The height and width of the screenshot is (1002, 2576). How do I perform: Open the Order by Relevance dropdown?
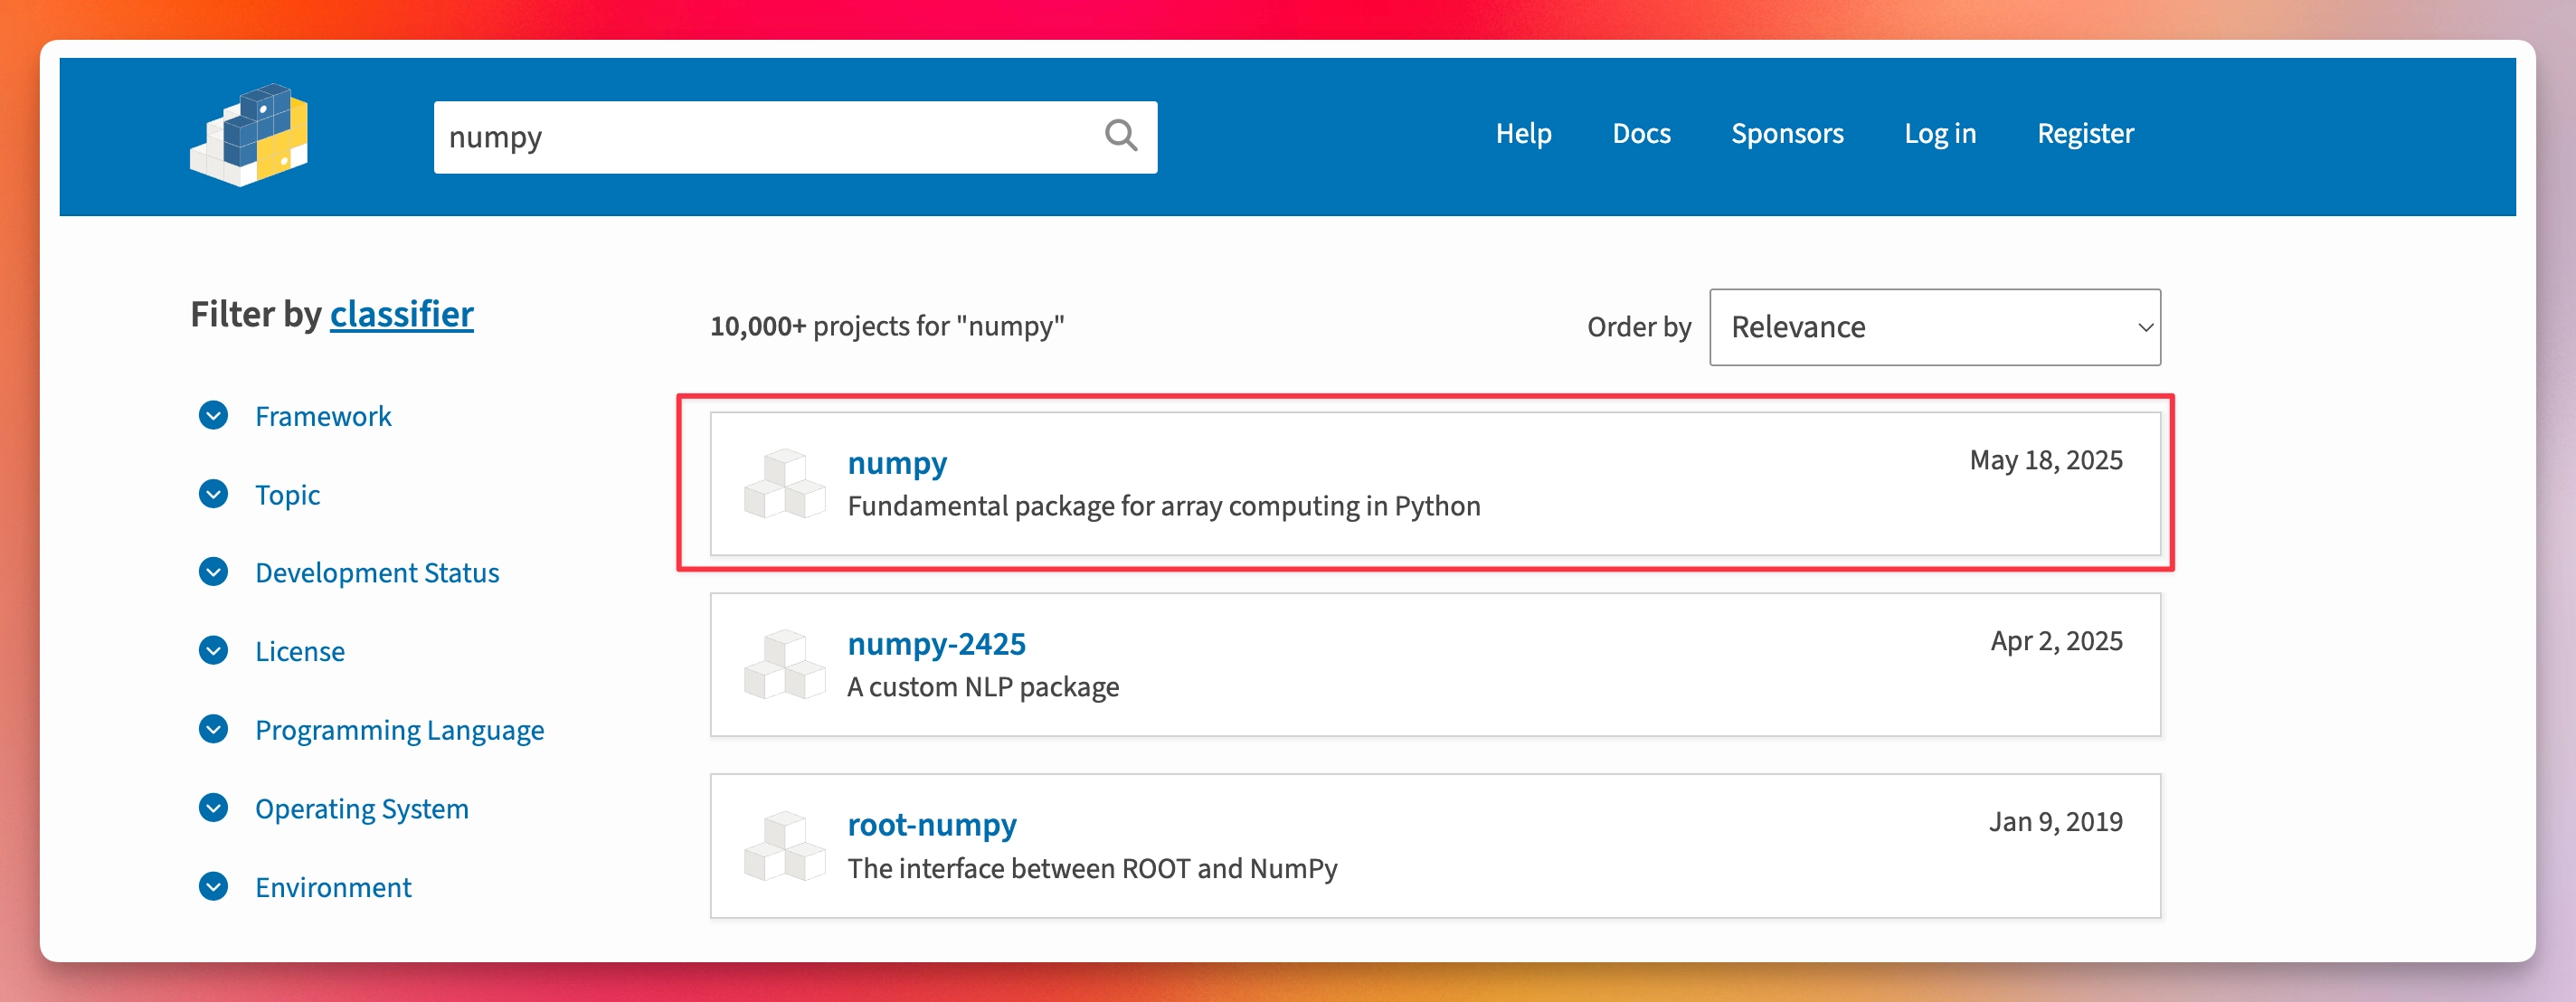click(1934, 327)
